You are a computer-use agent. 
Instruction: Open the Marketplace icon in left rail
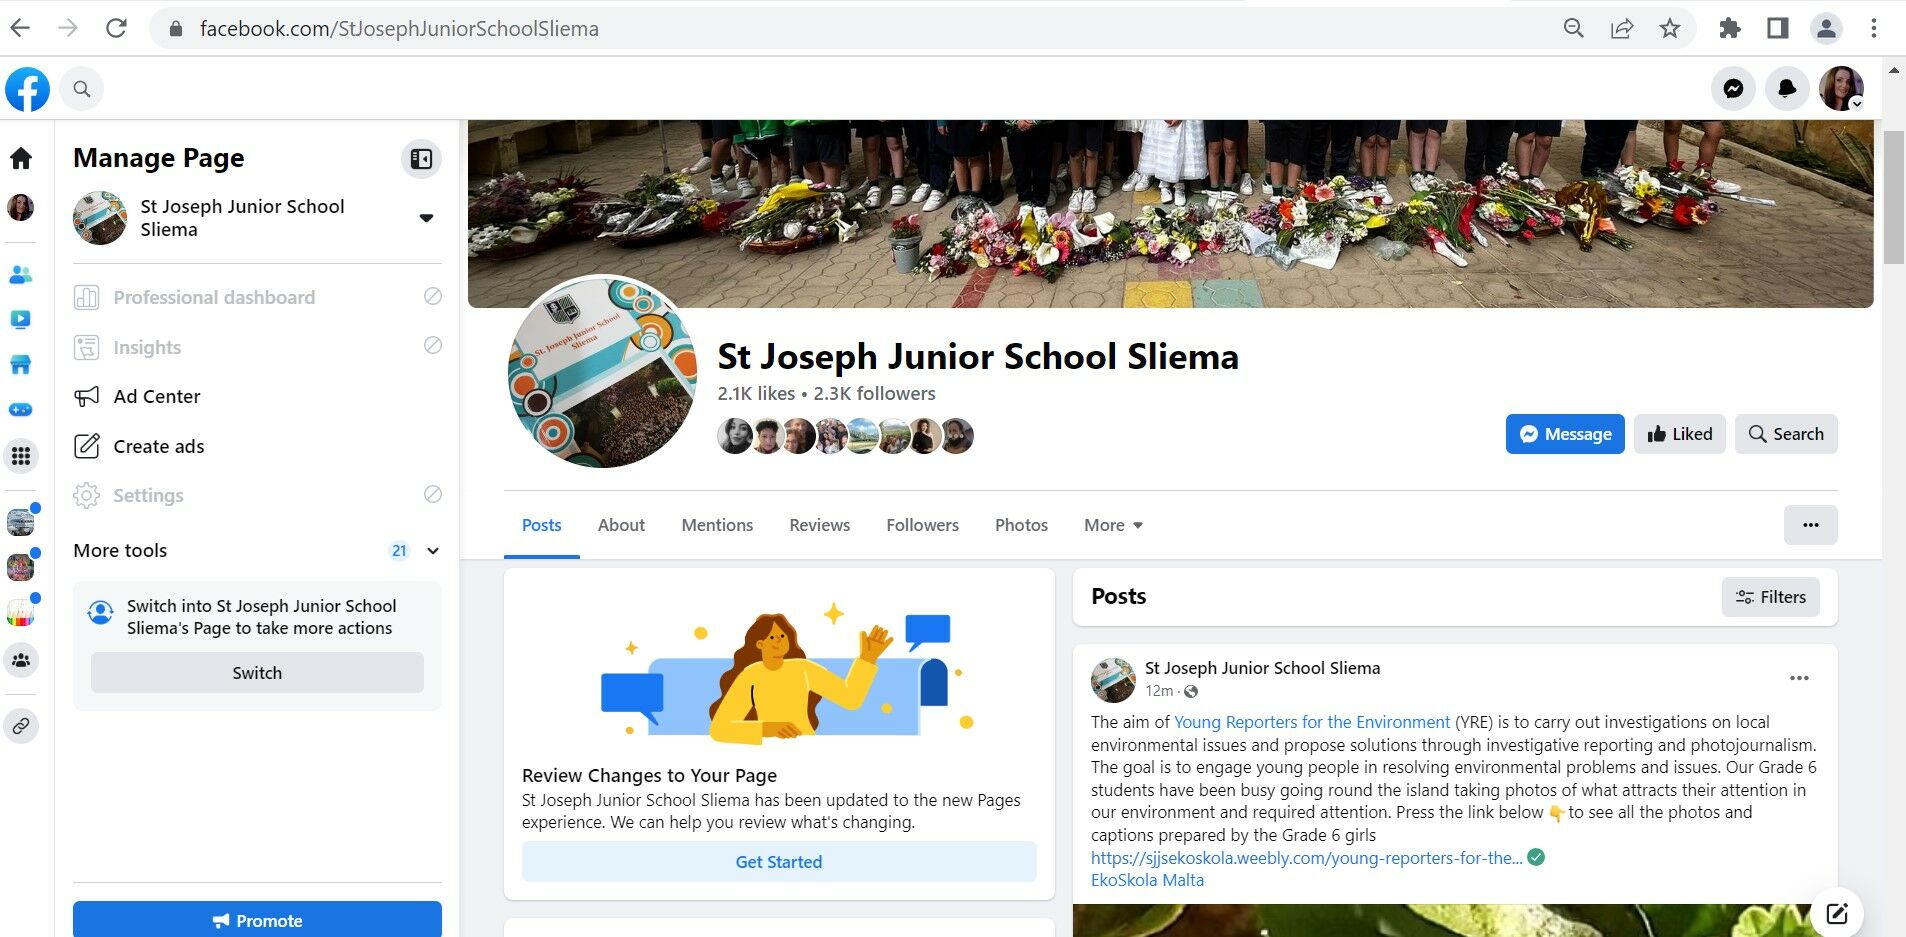coord(21,365)
